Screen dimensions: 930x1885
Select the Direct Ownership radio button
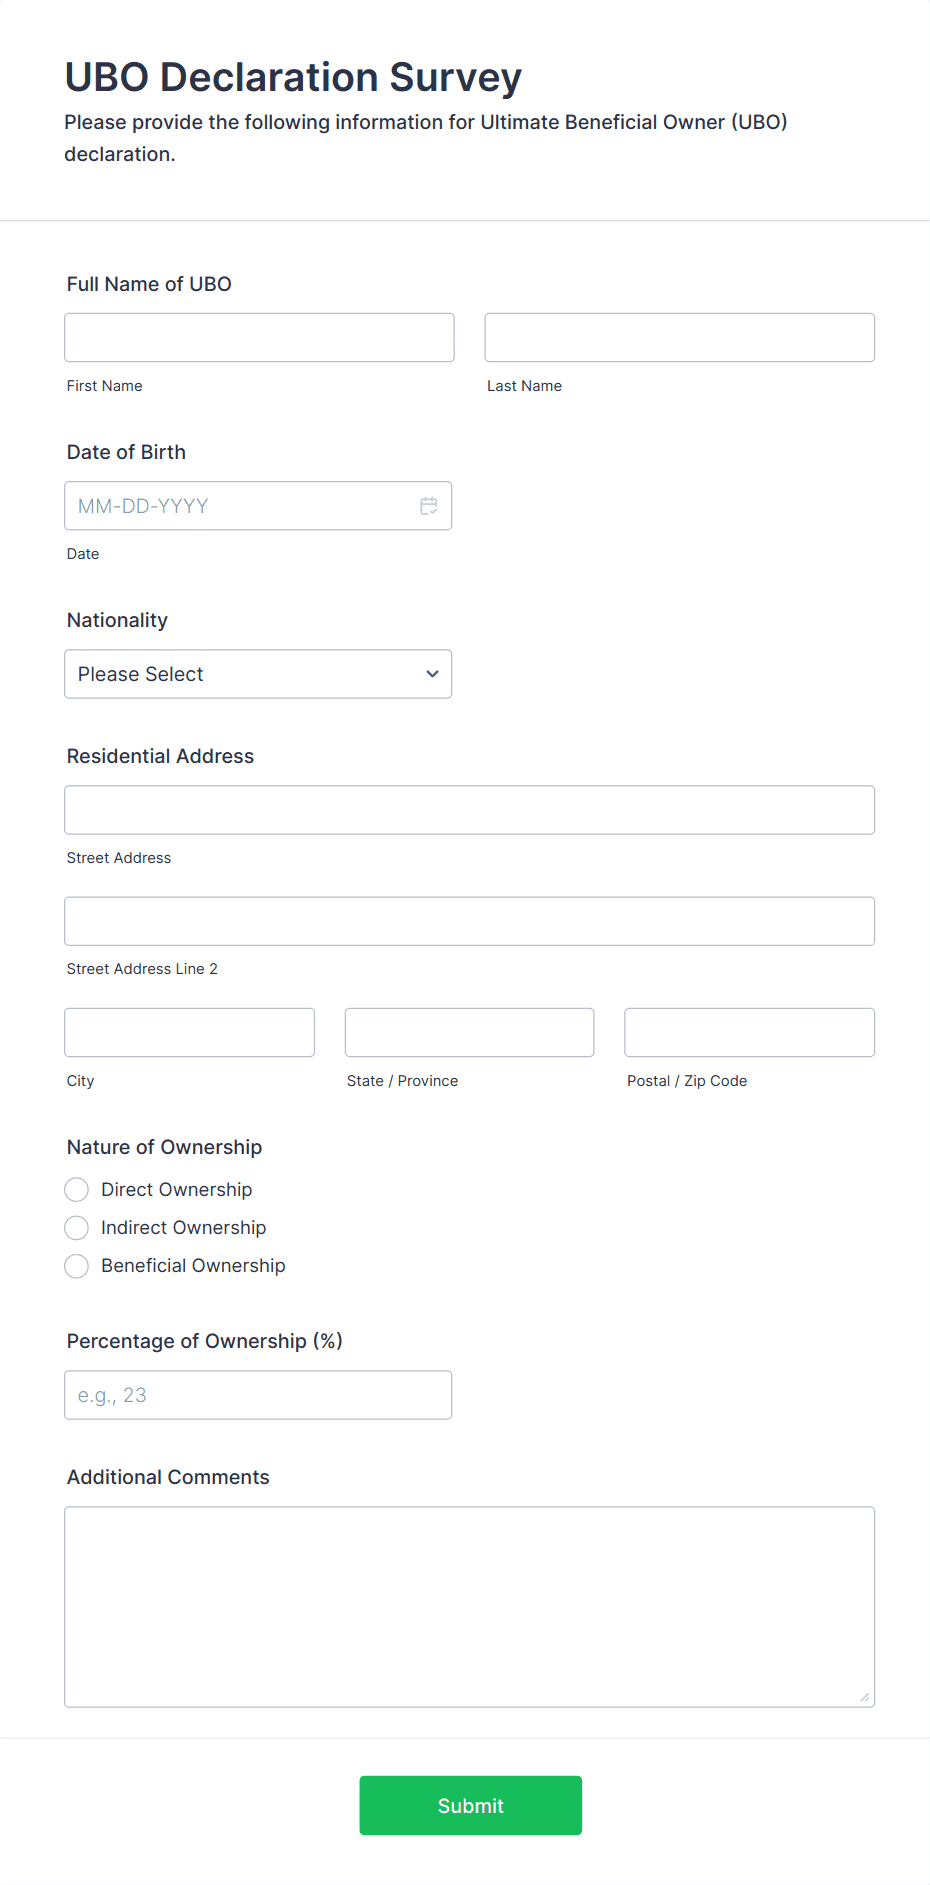click(x=77, y=1190)
